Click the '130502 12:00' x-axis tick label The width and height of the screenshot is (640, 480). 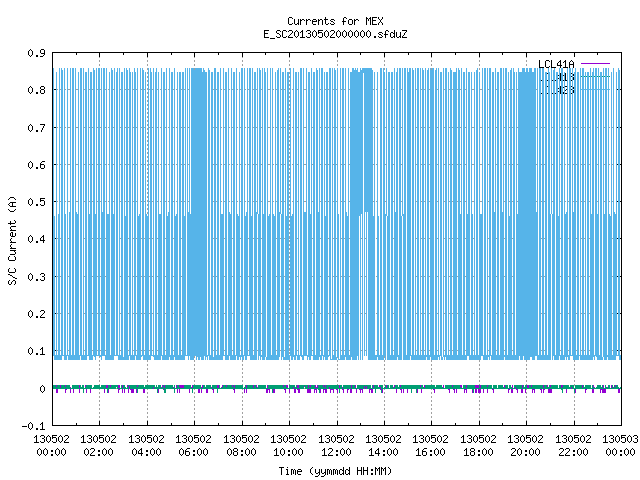point(336,446)
